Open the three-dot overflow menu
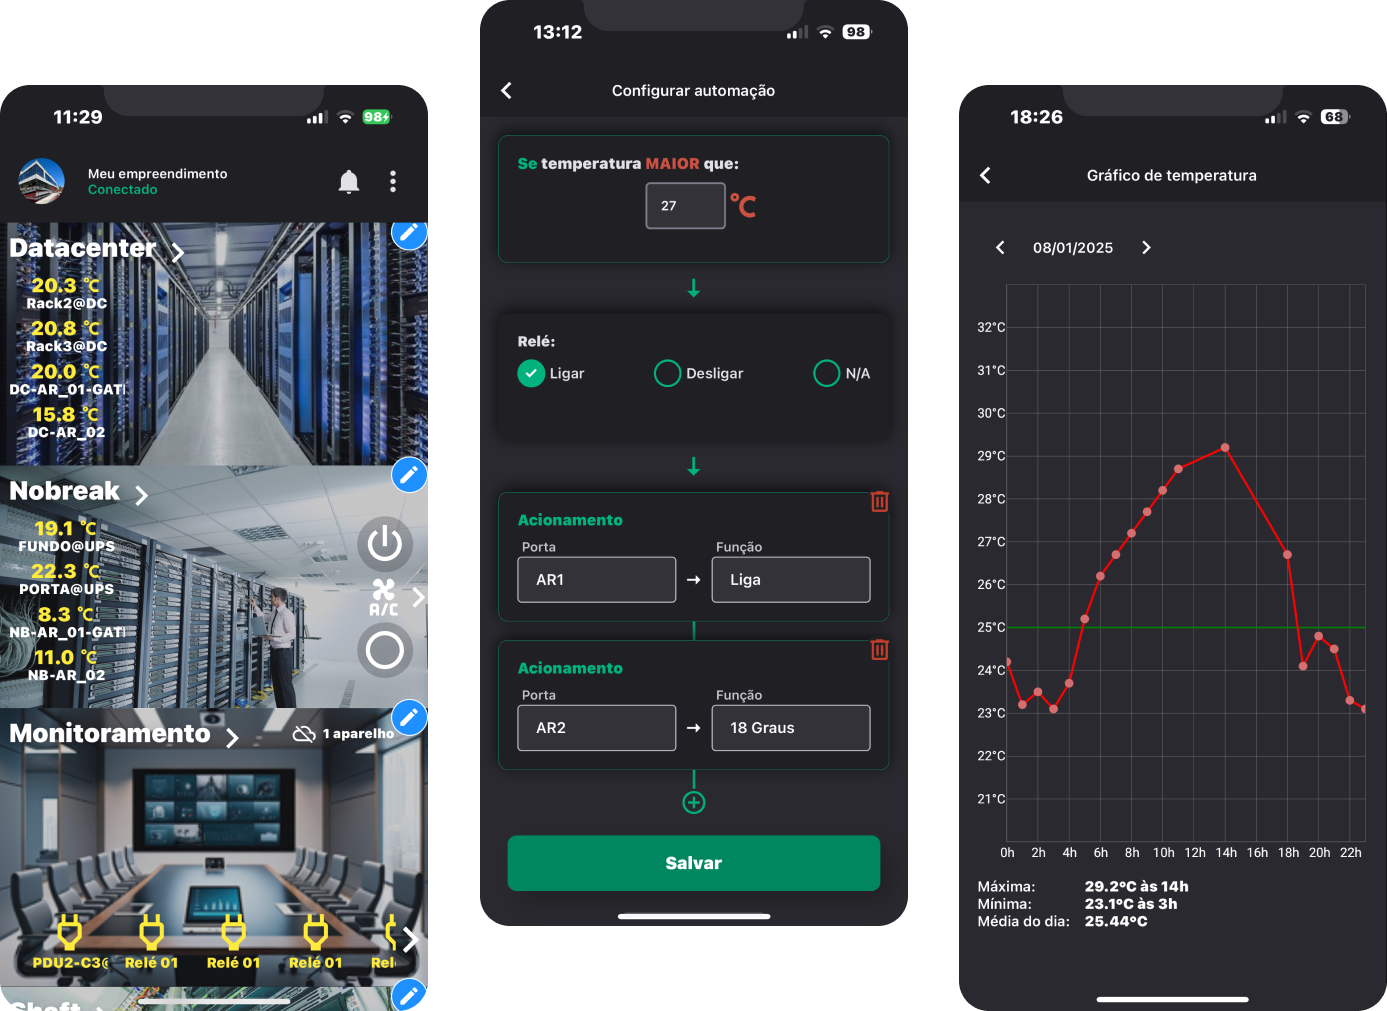The width and height of the screenshot is (1387, 1011). click(393, 181)
